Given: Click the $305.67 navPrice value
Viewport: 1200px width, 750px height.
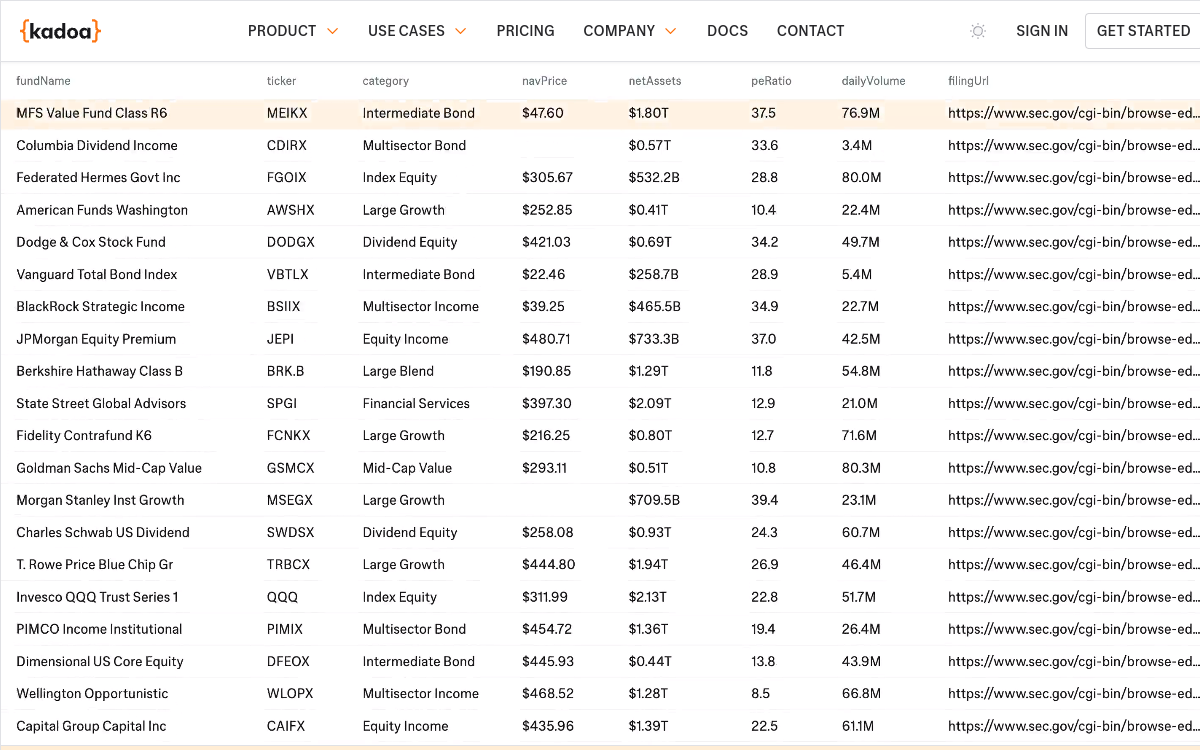Looking at the screenshot, I should coord(547,177).
